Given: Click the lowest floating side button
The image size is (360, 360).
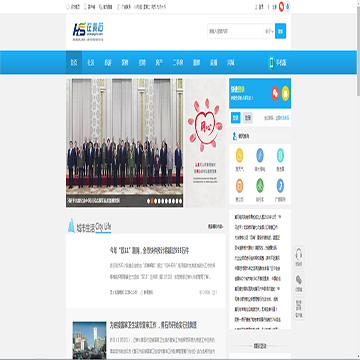Looking at the screenshot, I should click(x=299, y=308).
